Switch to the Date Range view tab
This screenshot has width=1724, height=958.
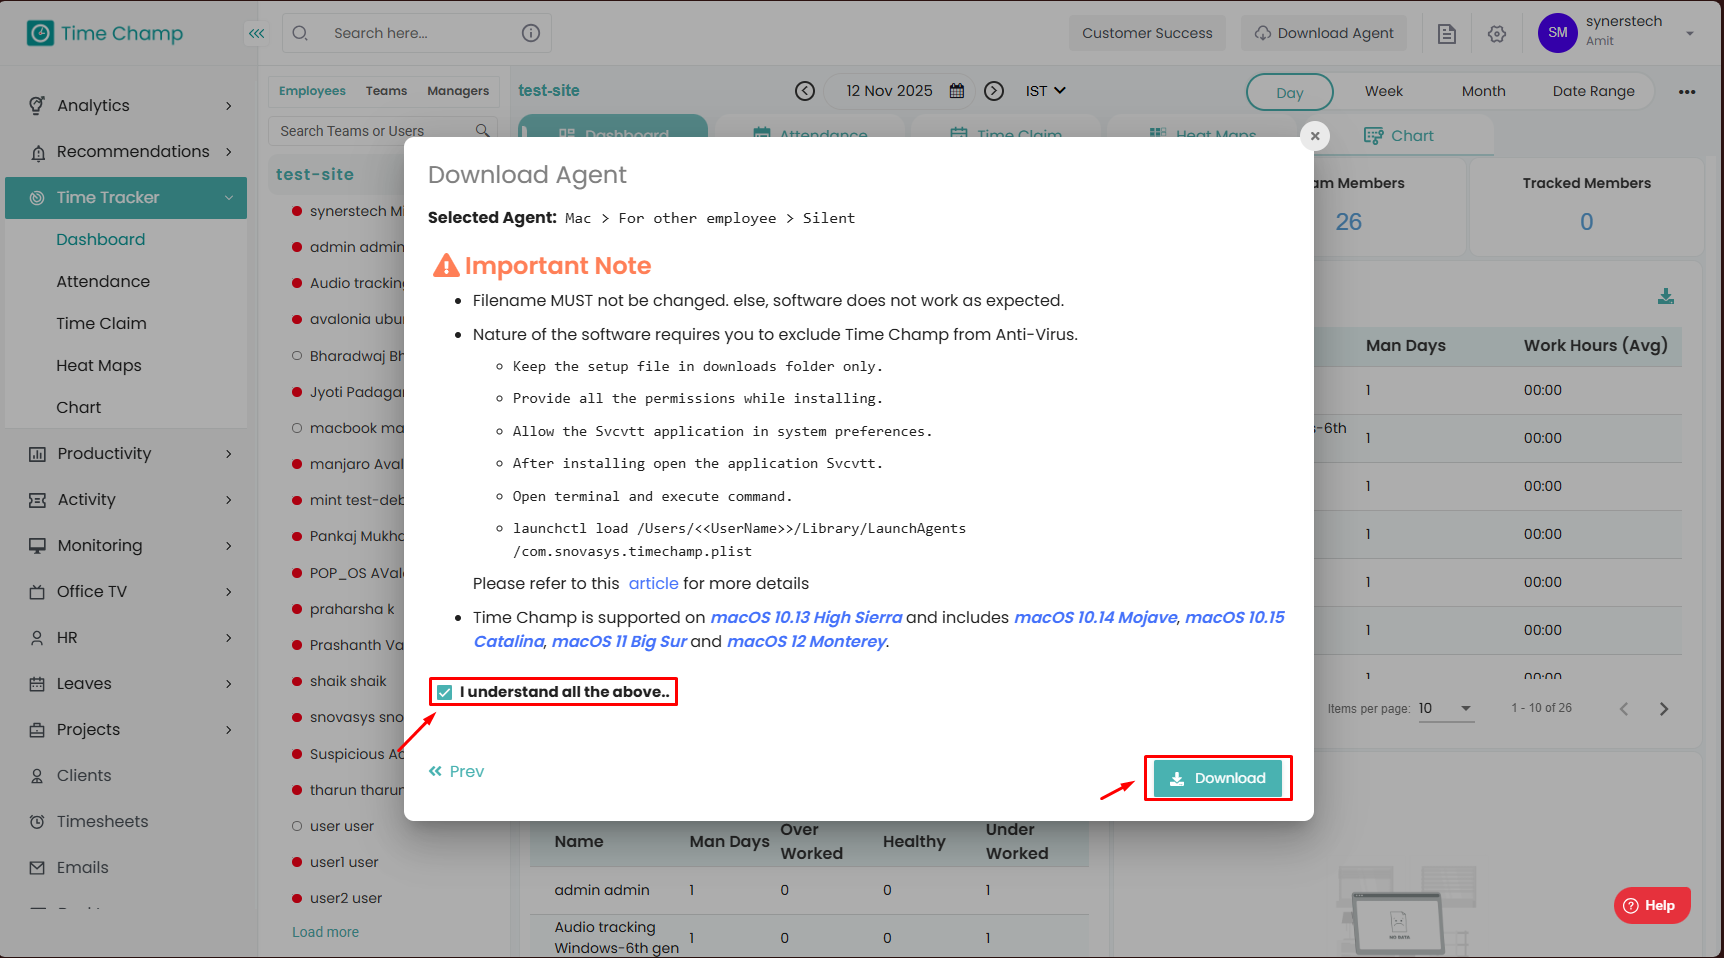[x=1594, y=91]
